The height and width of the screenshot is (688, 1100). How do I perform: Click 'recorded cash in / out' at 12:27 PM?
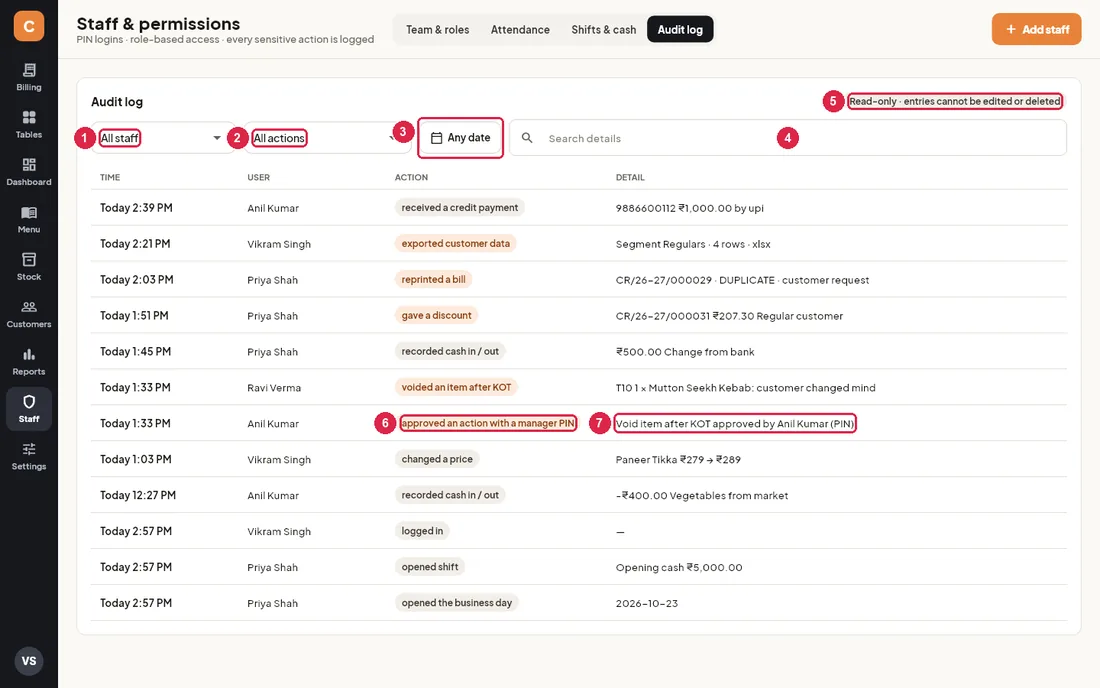tap(450, 495)
